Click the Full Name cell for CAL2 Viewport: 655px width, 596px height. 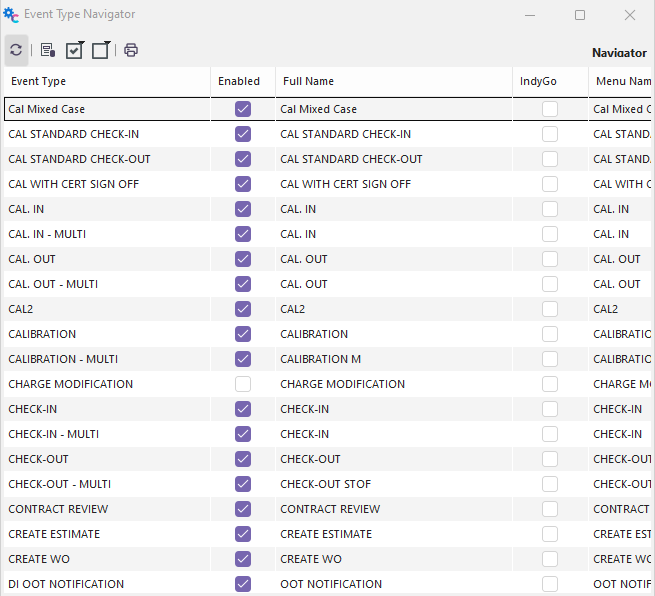pos(293,309)
